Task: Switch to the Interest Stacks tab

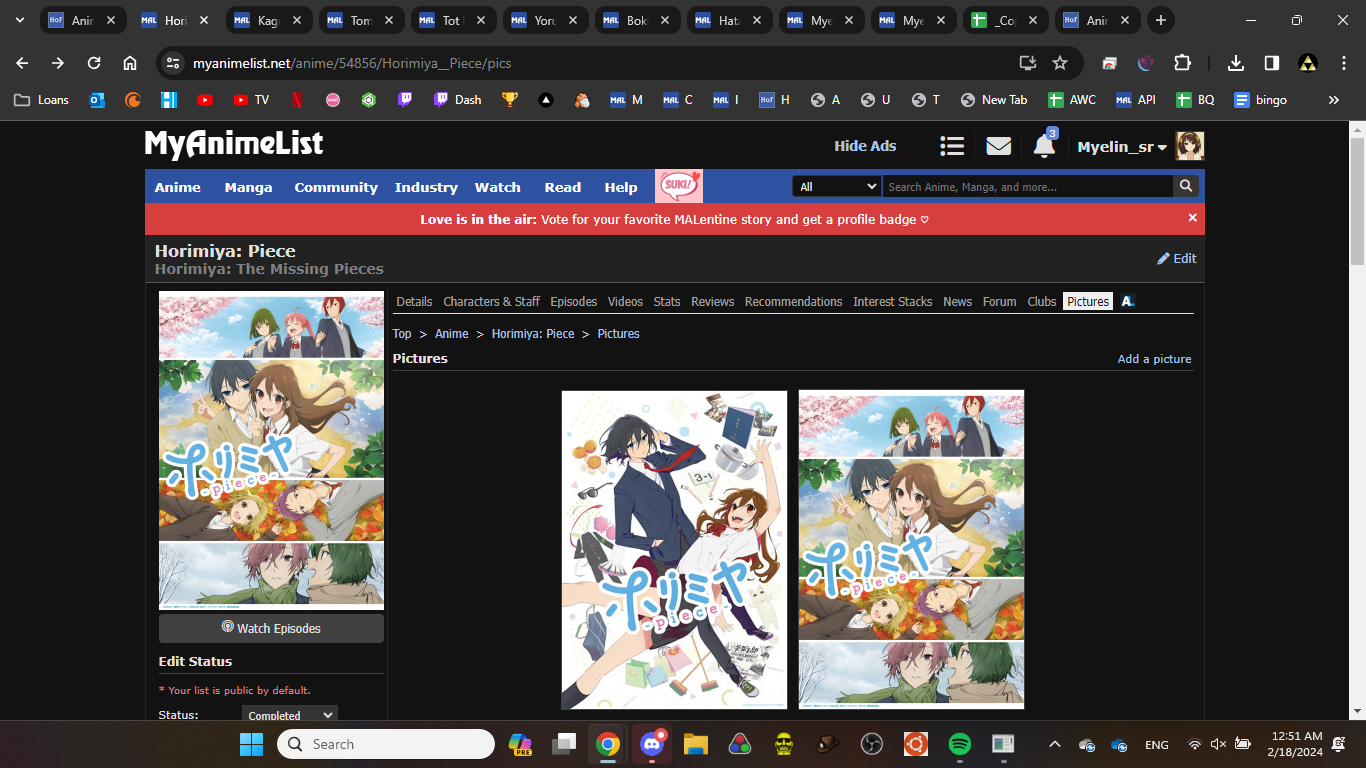Action: tap(893, 301)
